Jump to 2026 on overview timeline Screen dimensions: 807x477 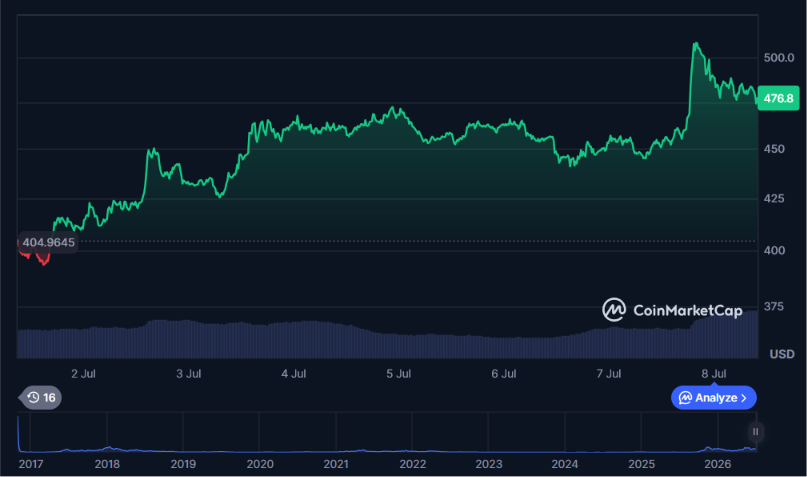point(717,464)
